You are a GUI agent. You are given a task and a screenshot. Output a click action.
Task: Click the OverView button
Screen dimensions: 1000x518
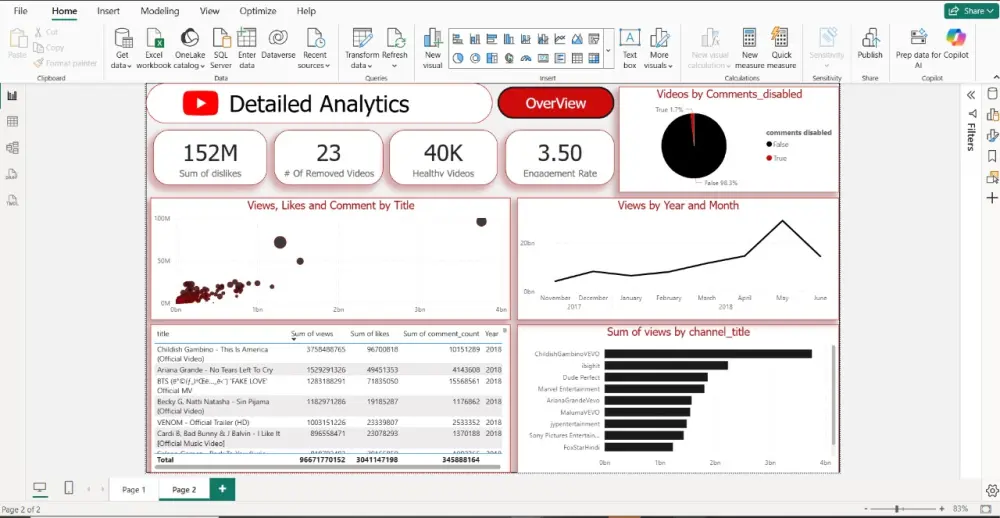pos(555,103)
